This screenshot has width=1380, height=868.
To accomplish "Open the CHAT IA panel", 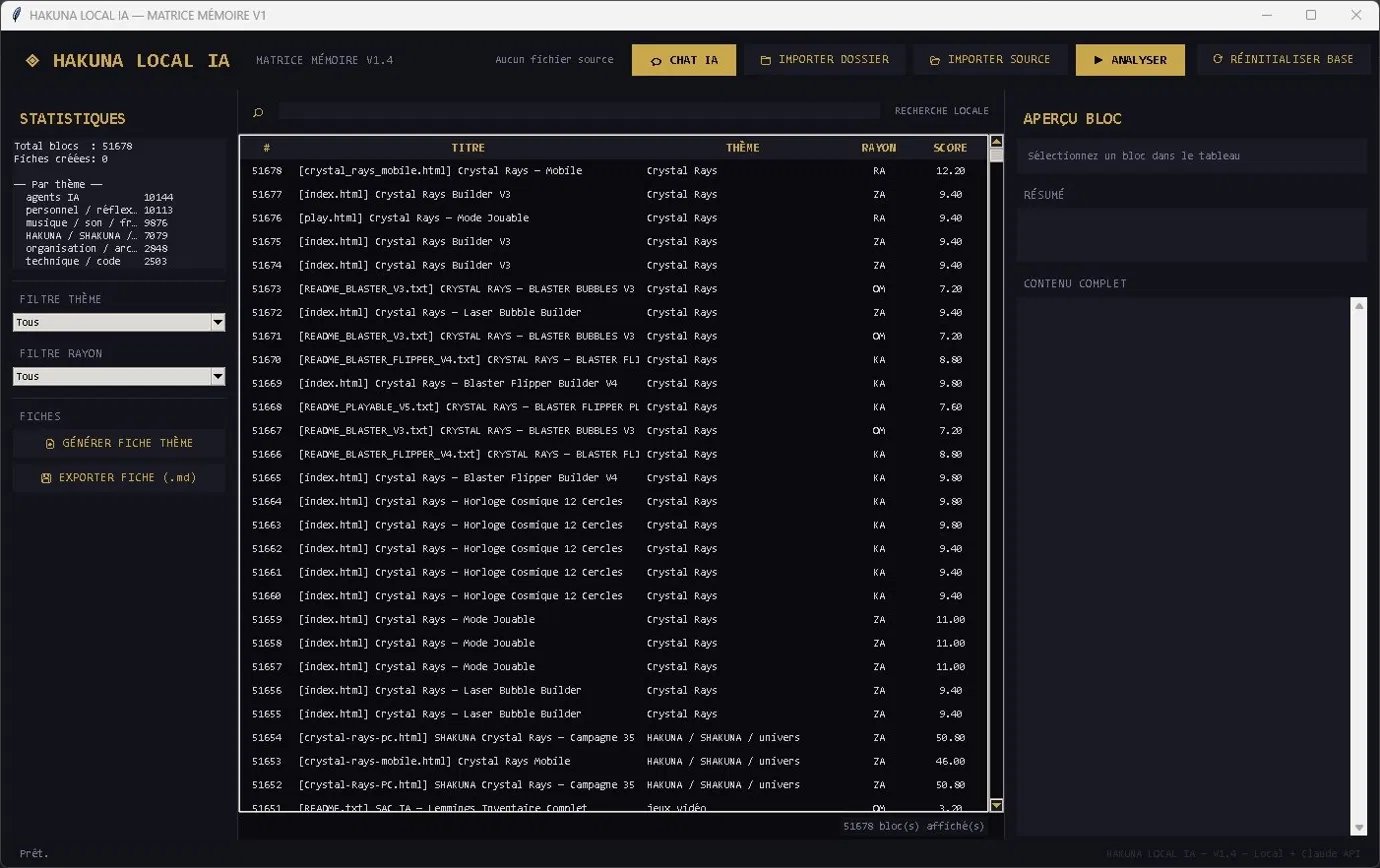I will [684, 60].
